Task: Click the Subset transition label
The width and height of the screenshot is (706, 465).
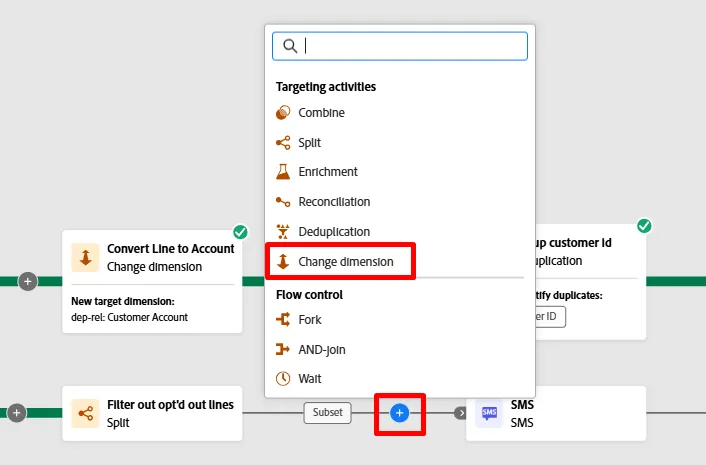Action: point(327,412)
